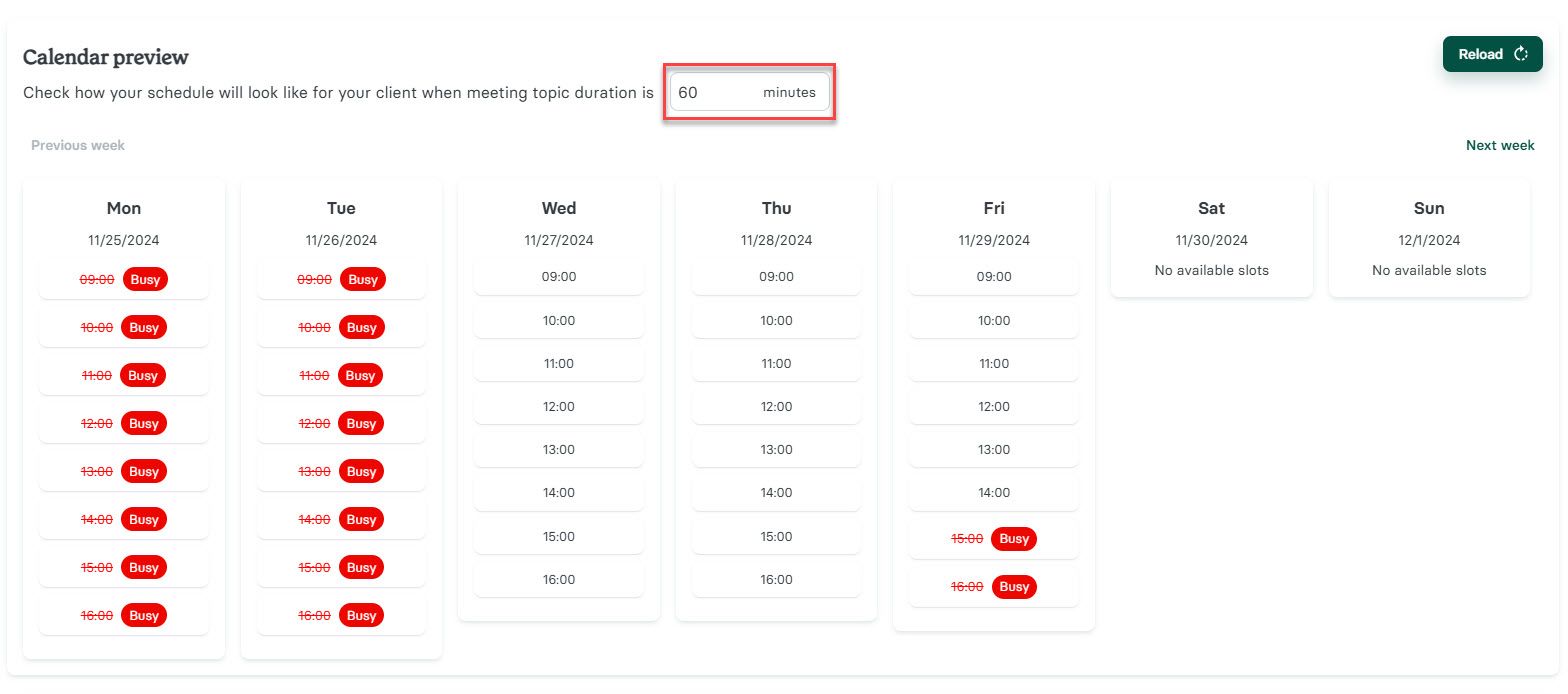Select the 16:00 slot on Thursday
1568x694 pixels.
click(x=776, y=578)
